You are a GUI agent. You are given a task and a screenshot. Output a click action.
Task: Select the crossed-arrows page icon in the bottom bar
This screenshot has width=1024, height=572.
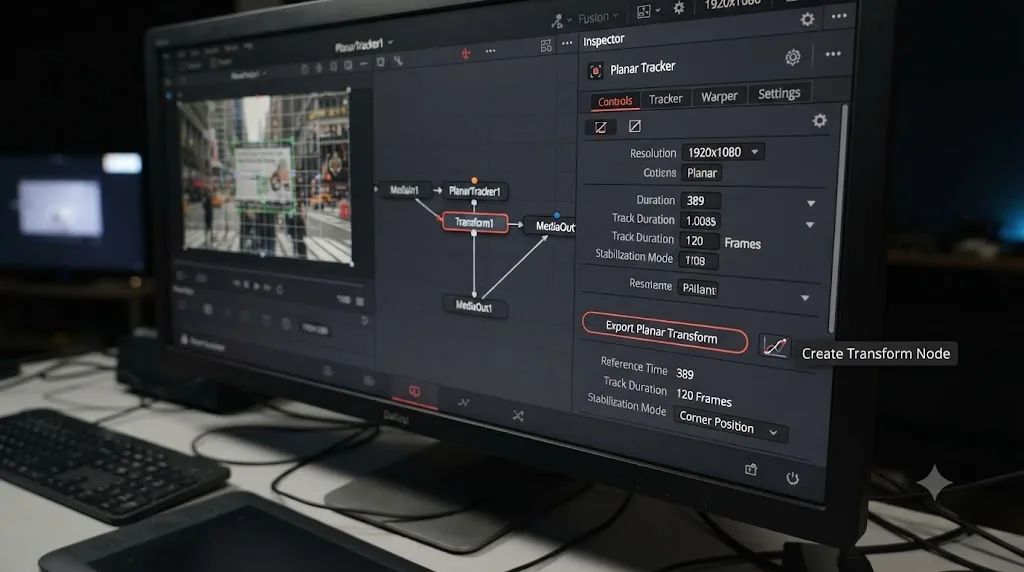(x=518, y=415)
